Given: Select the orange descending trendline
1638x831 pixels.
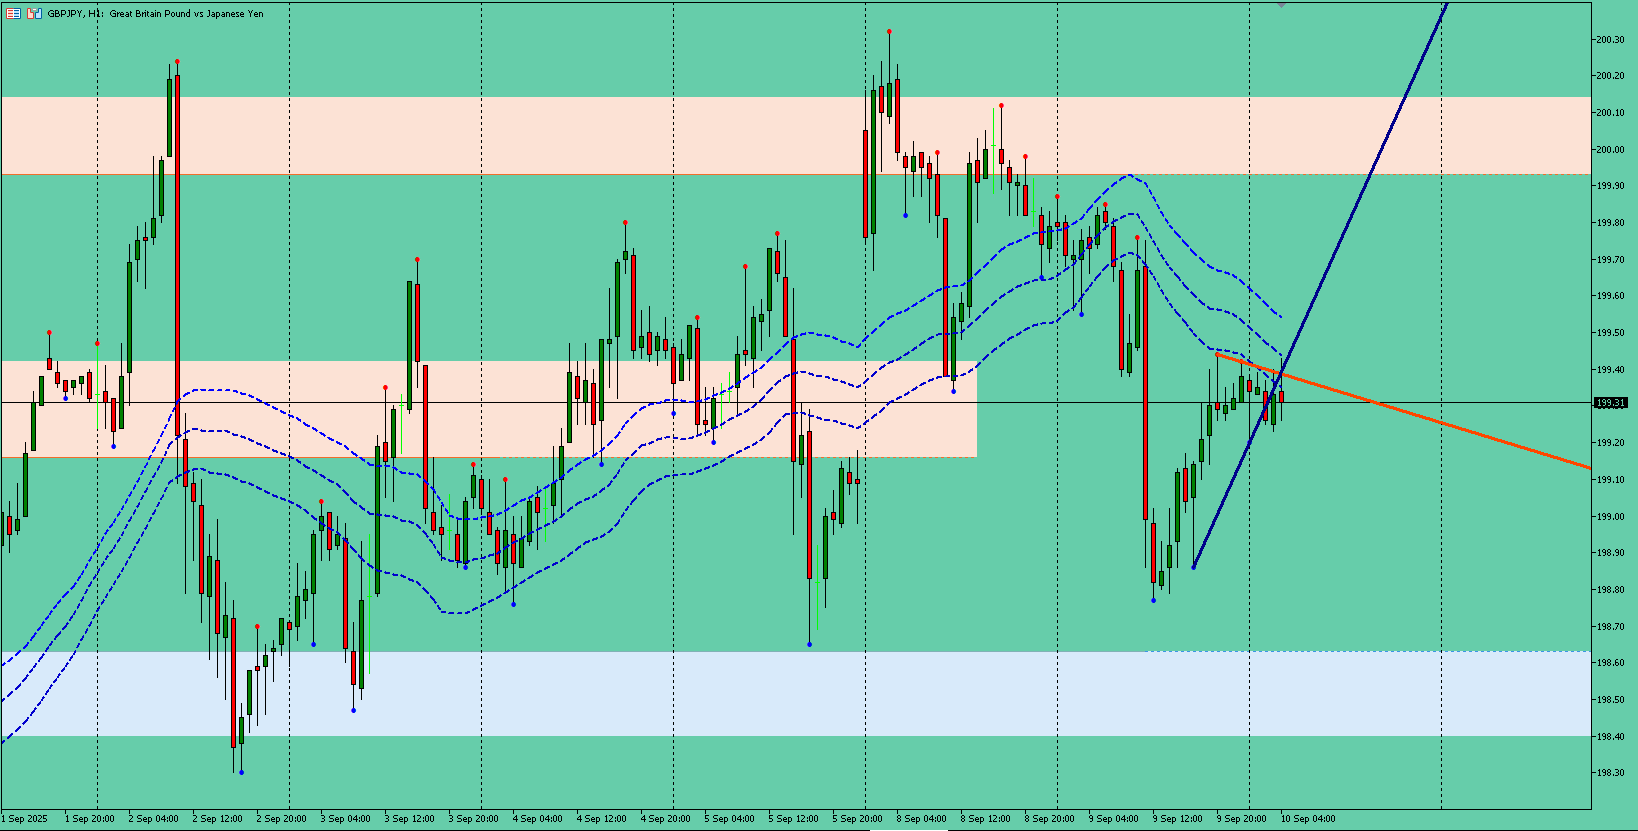Looking at the screenshot, I should coord(1402,410).
